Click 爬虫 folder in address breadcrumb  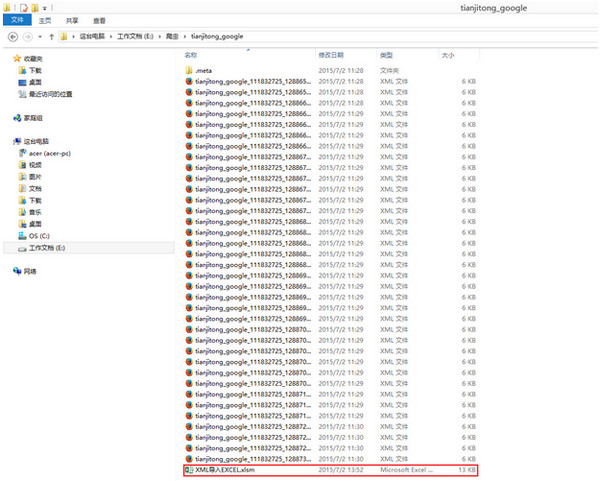coord(171,37)
